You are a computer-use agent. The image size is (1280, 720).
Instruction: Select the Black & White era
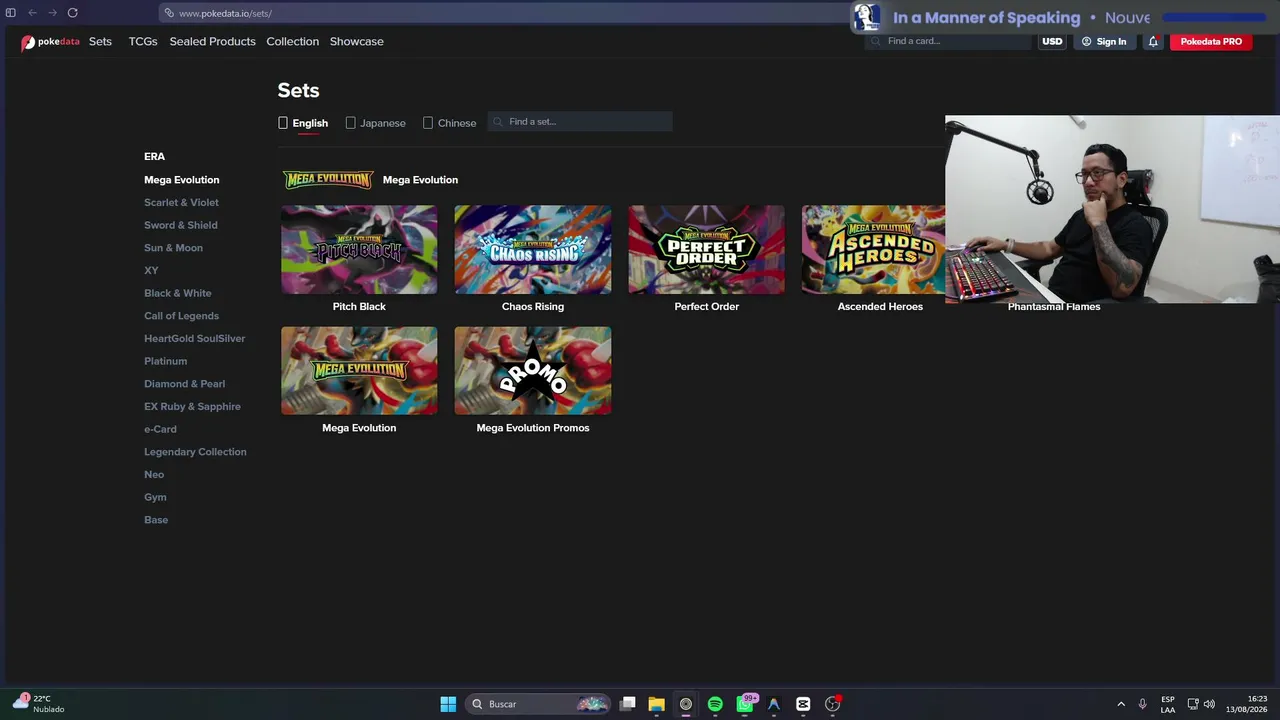[x=177, y=293]
